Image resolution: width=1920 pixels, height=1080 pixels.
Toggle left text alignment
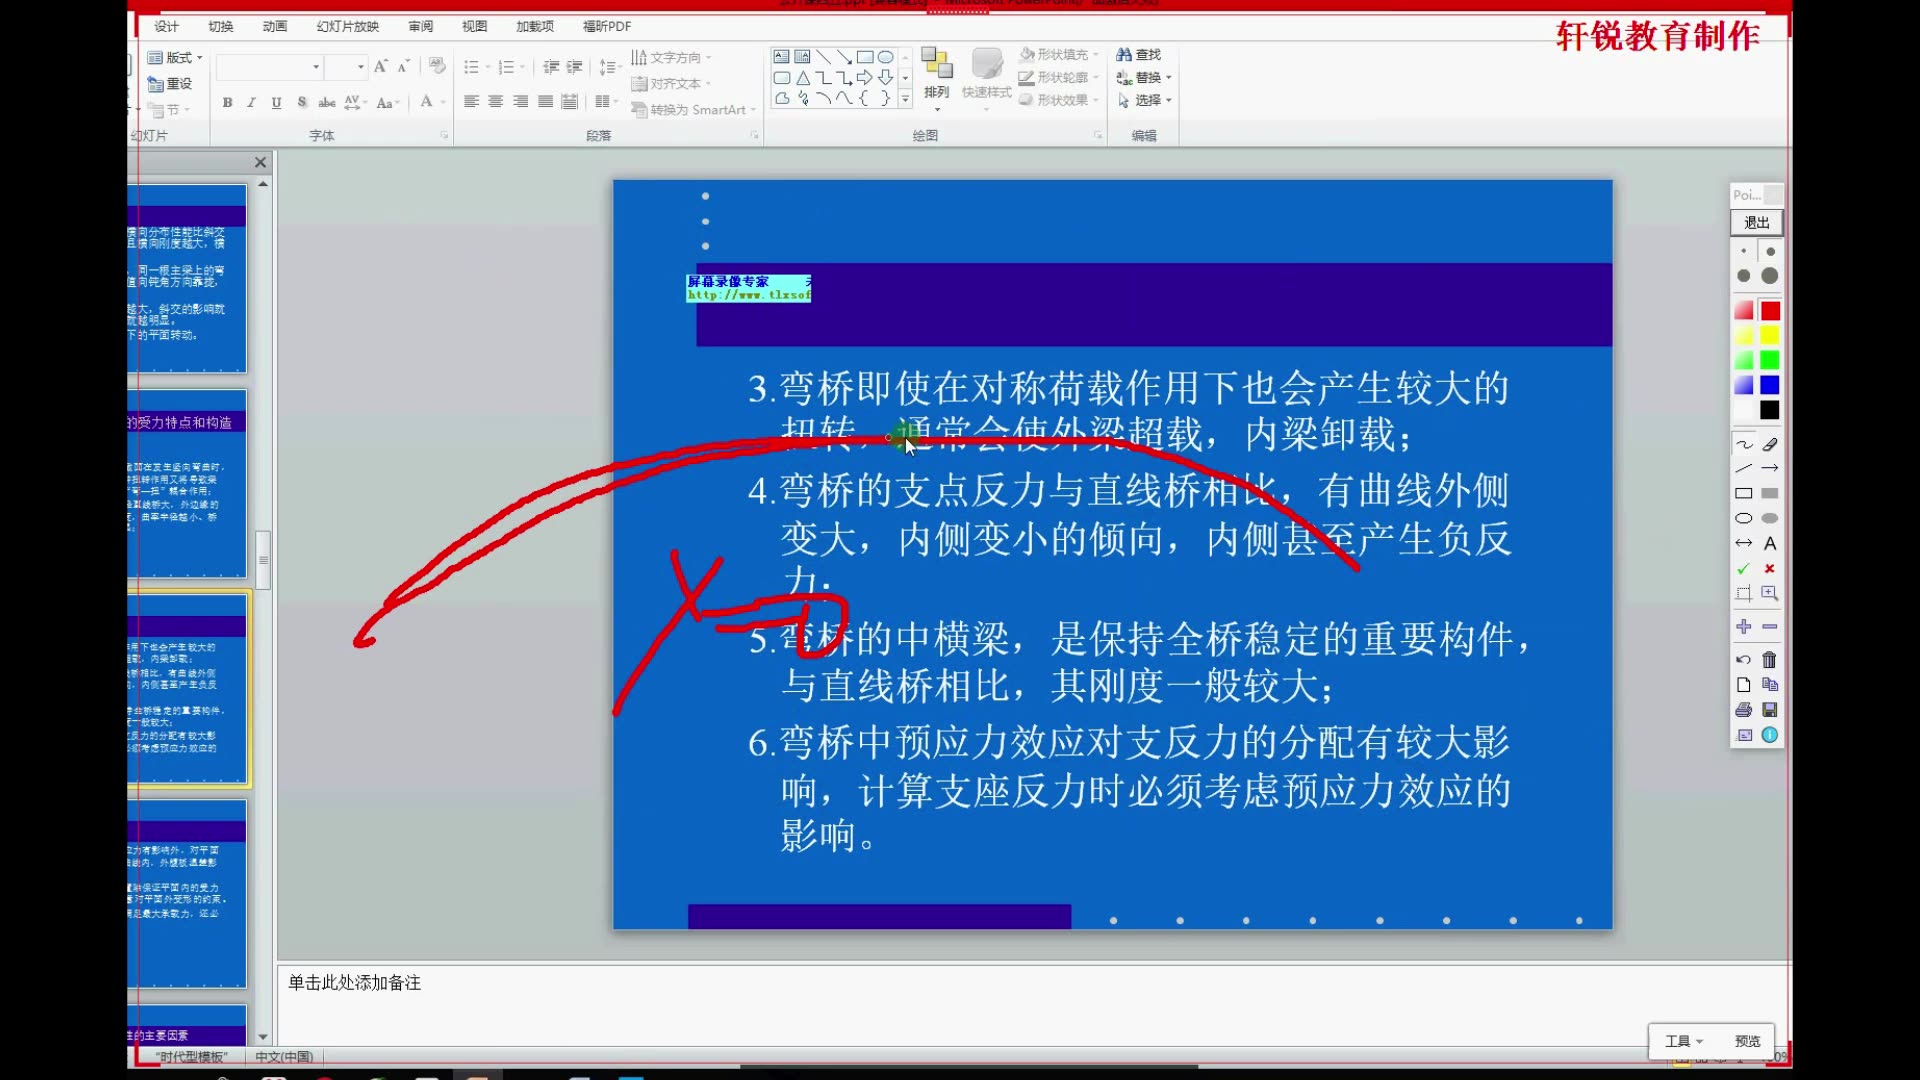point(471,101)
